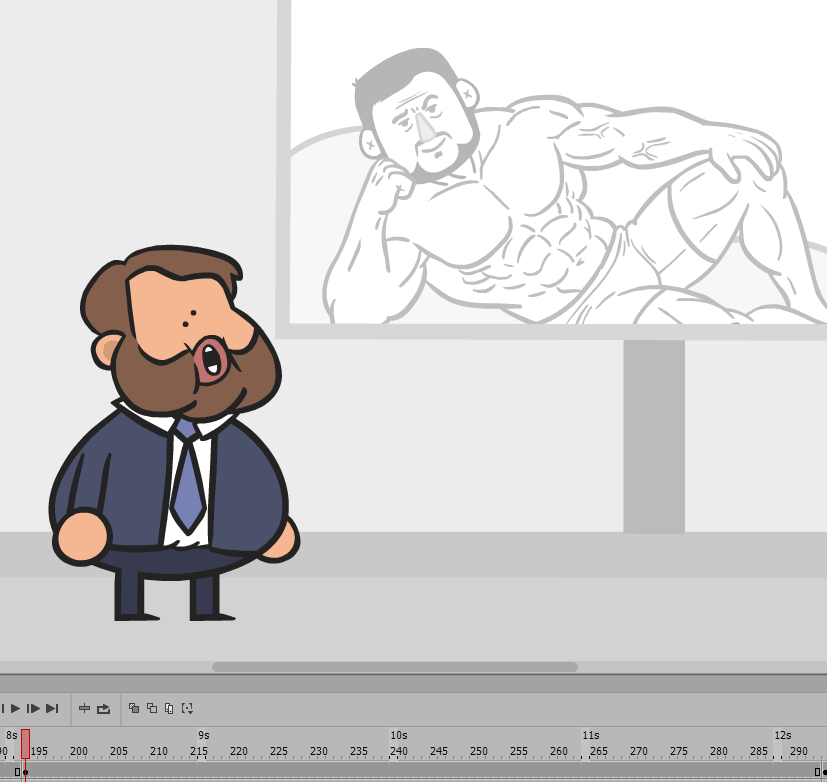Open the Modify Markers dropdown

[x=187, y=708]
